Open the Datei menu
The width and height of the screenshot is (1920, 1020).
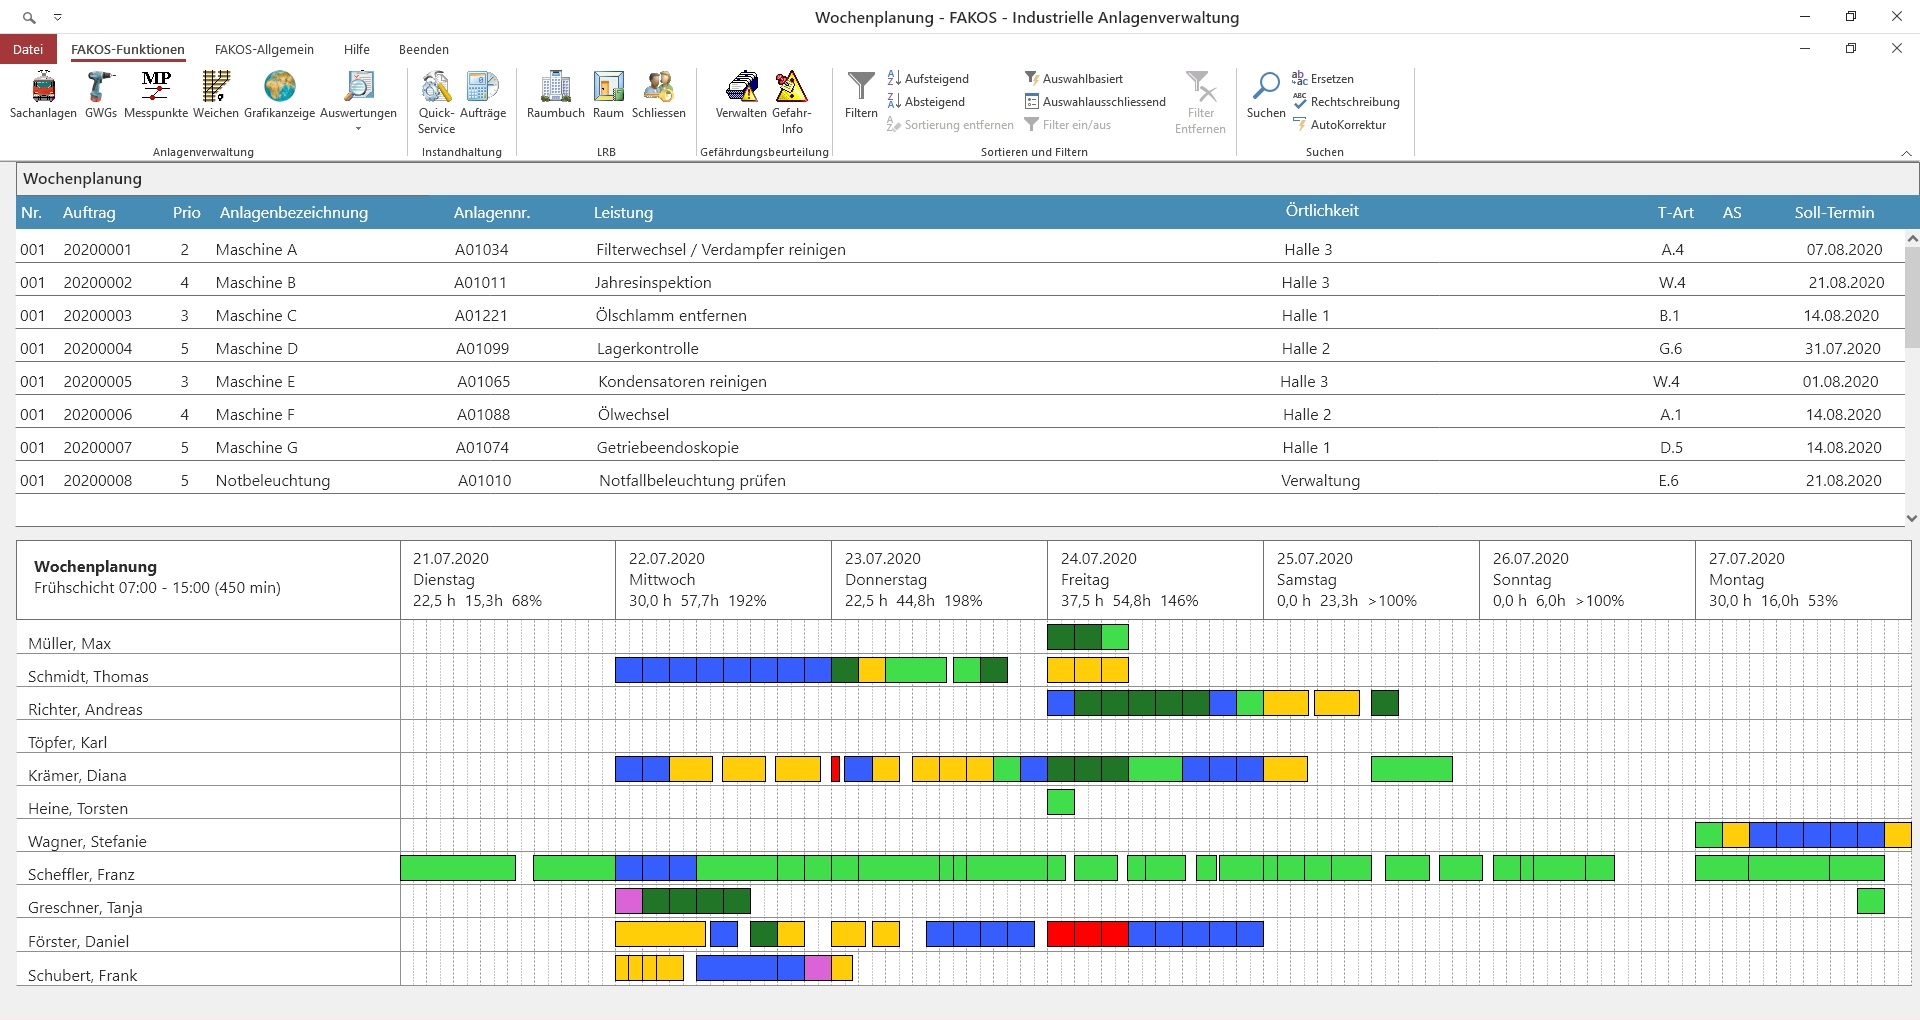(28, 49)
